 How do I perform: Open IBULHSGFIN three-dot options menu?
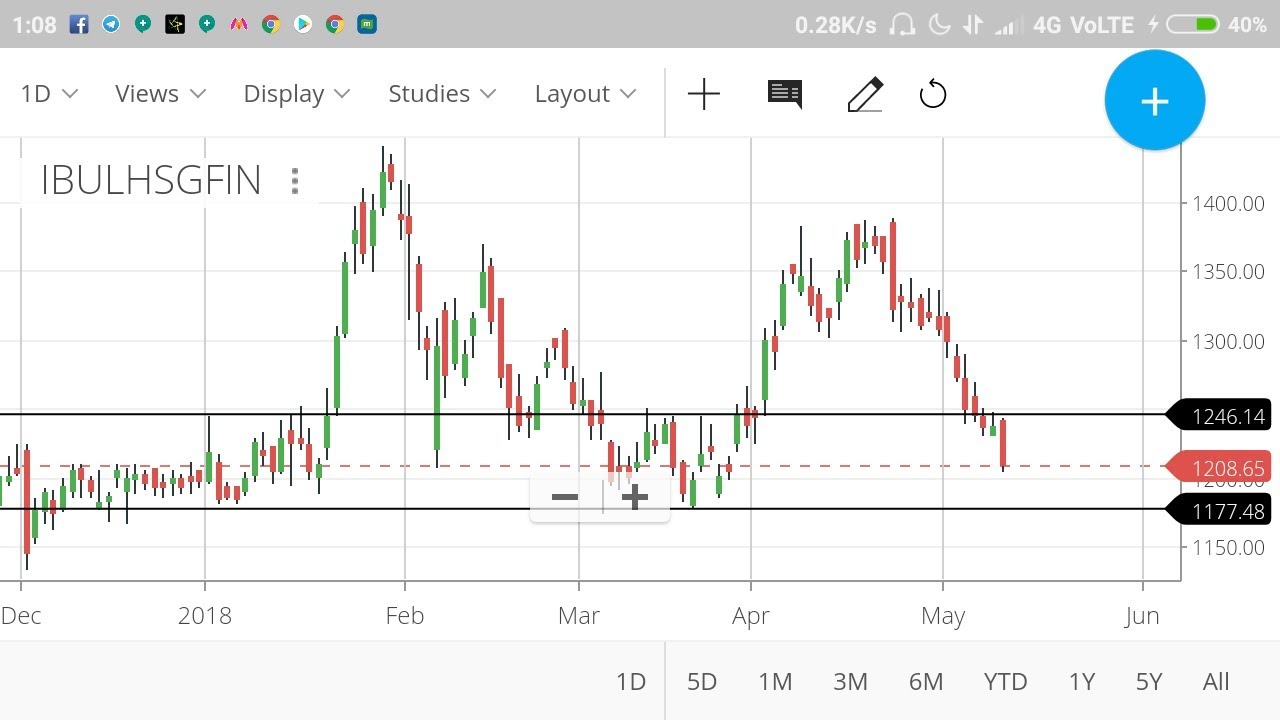tap(295, 181)
